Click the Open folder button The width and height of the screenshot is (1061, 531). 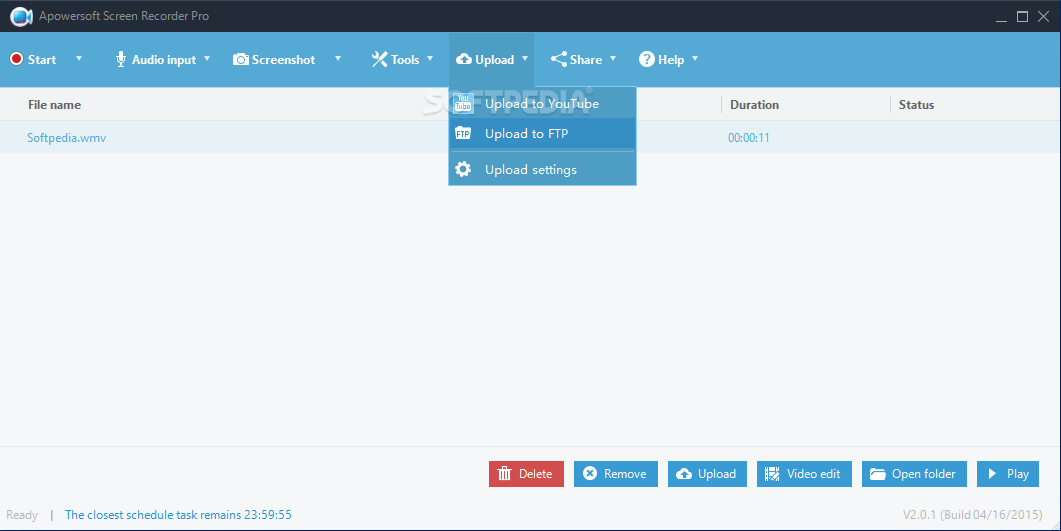pos(914,474)
